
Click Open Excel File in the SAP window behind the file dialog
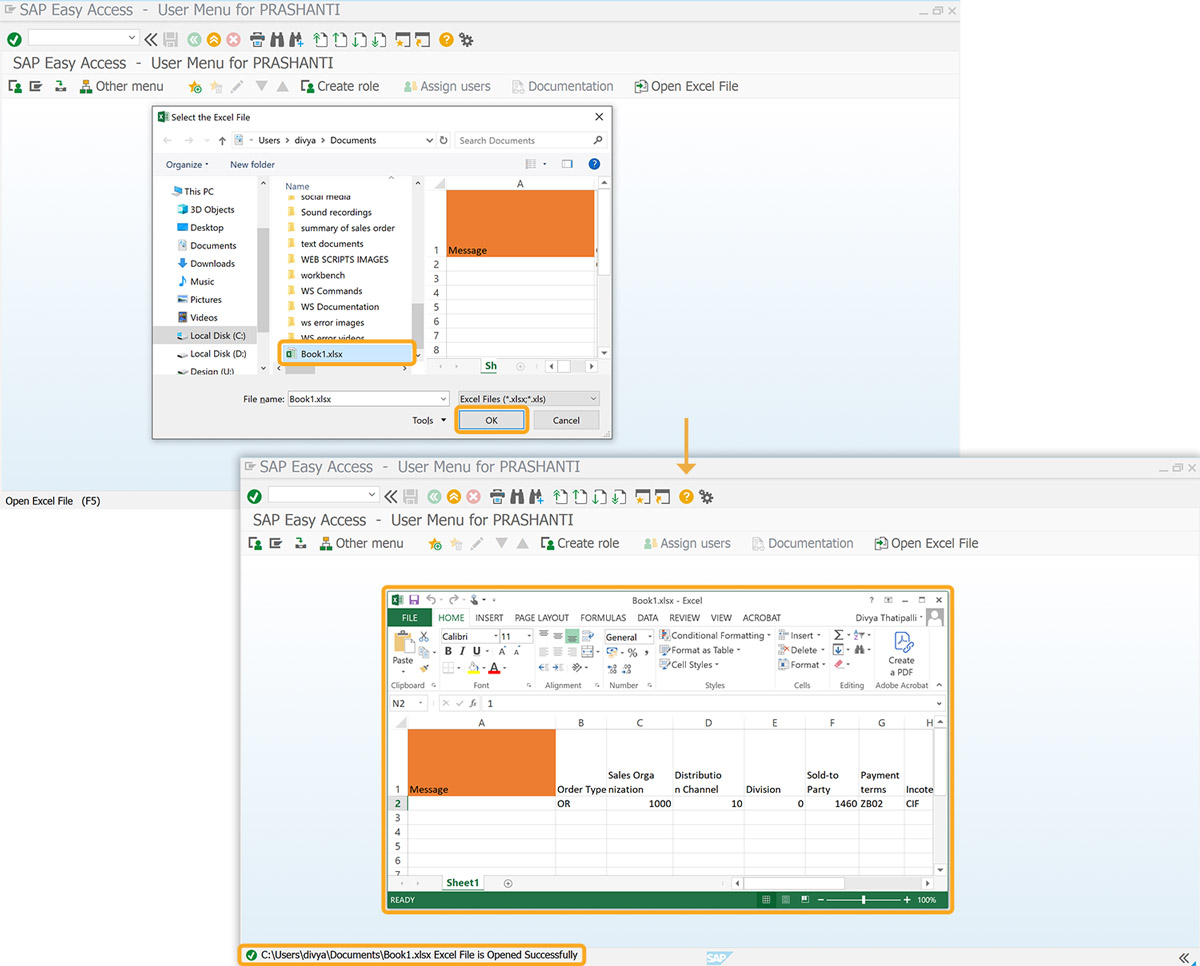686,87
